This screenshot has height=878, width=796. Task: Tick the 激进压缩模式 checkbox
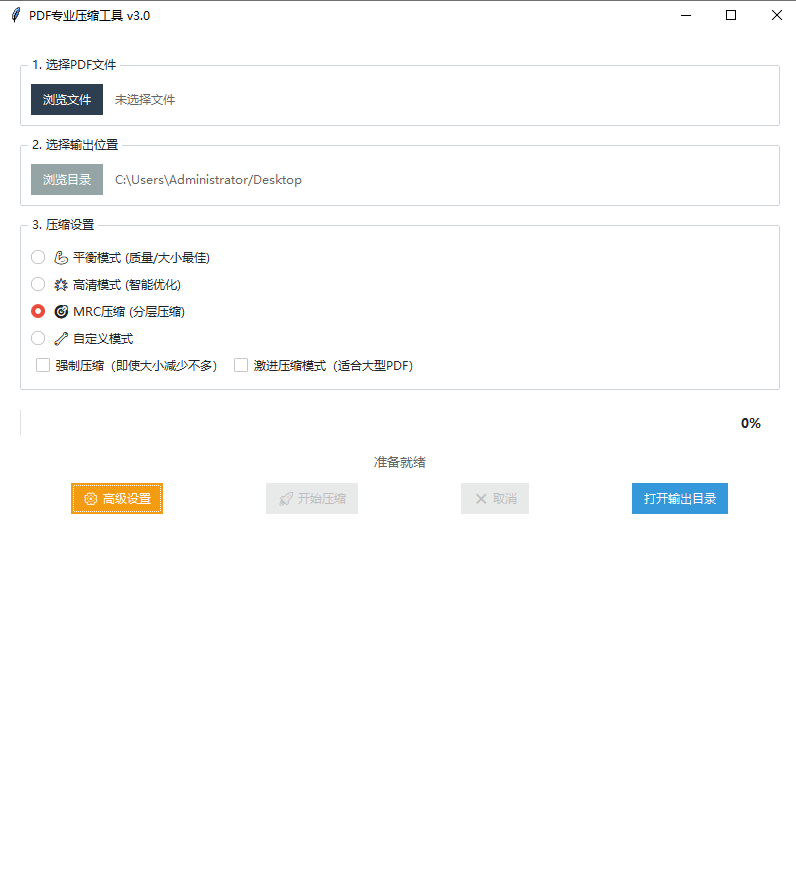pyautogui.click(x=241, y=365)
